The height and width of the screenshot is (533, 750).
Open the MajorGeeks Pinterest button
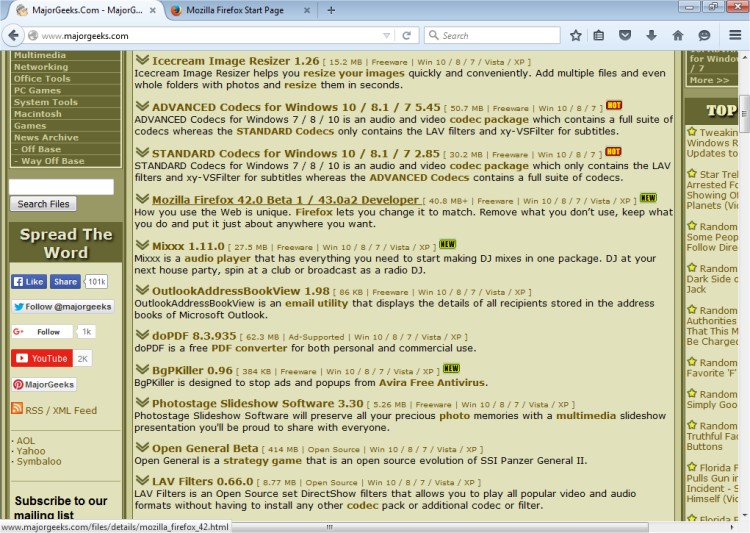click(44, 385)
